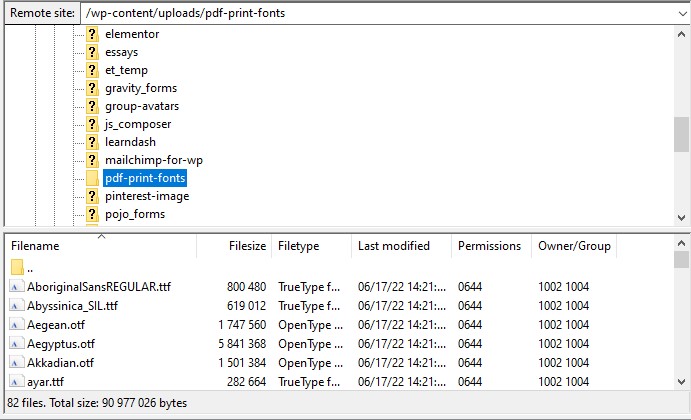Screen dimensions: 691x420
Task: Click the Abyssinica_SIL.ttf file icon
Action: [16, 306]
